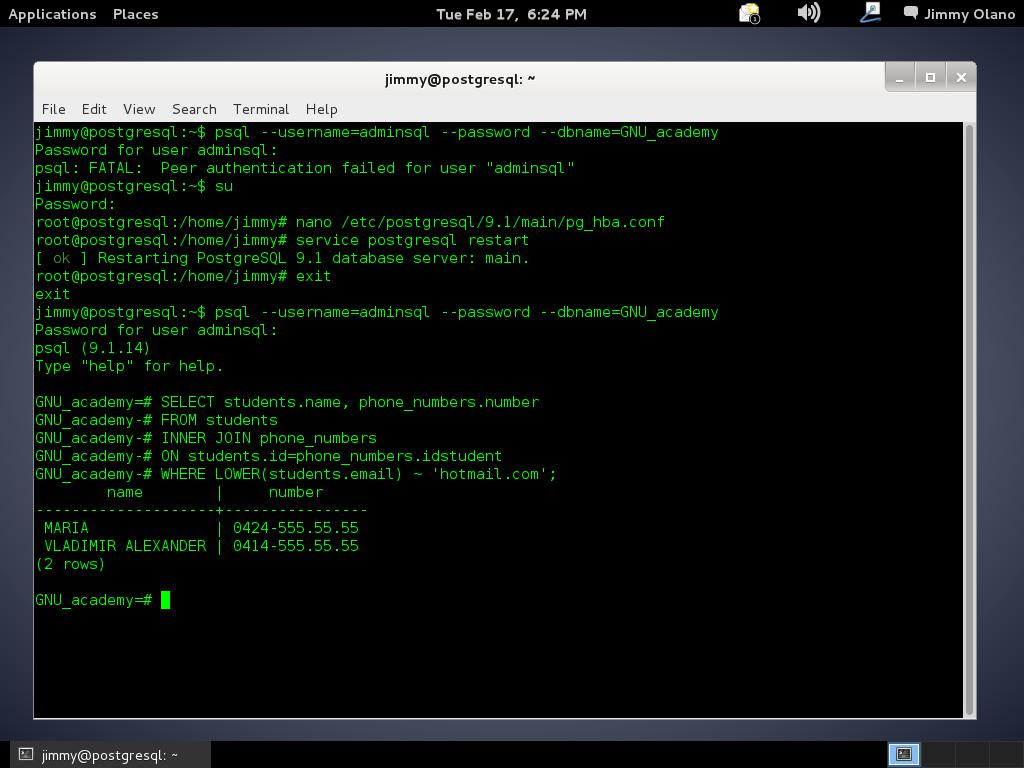Image resolution: width=1024 pixels, height=768 pixels.
Task: Open the View menu
Action: pos(139,109)
